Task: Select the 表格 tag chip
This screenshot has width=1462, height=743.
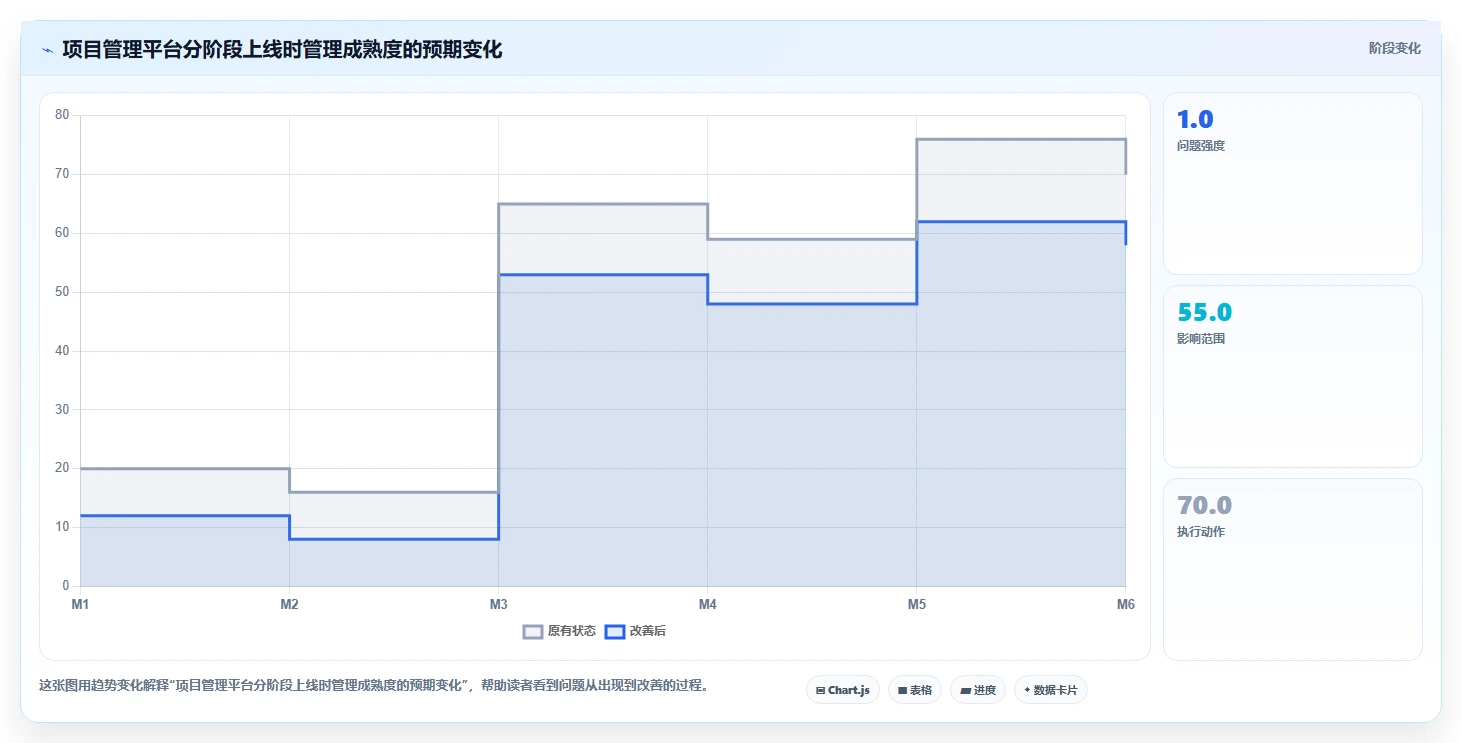Action: 915,690
